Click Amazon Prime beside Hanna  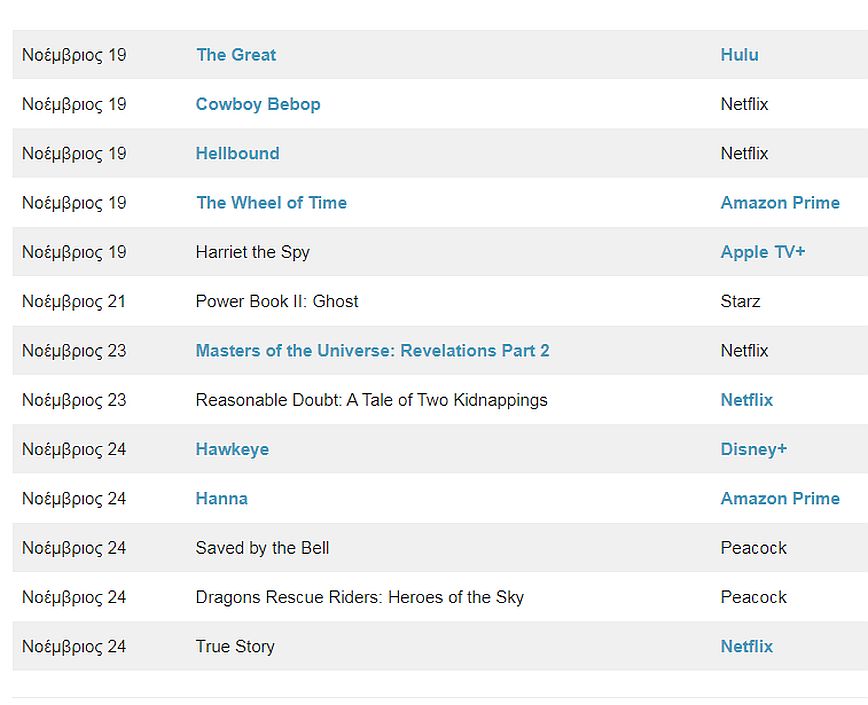pos(779,499)
